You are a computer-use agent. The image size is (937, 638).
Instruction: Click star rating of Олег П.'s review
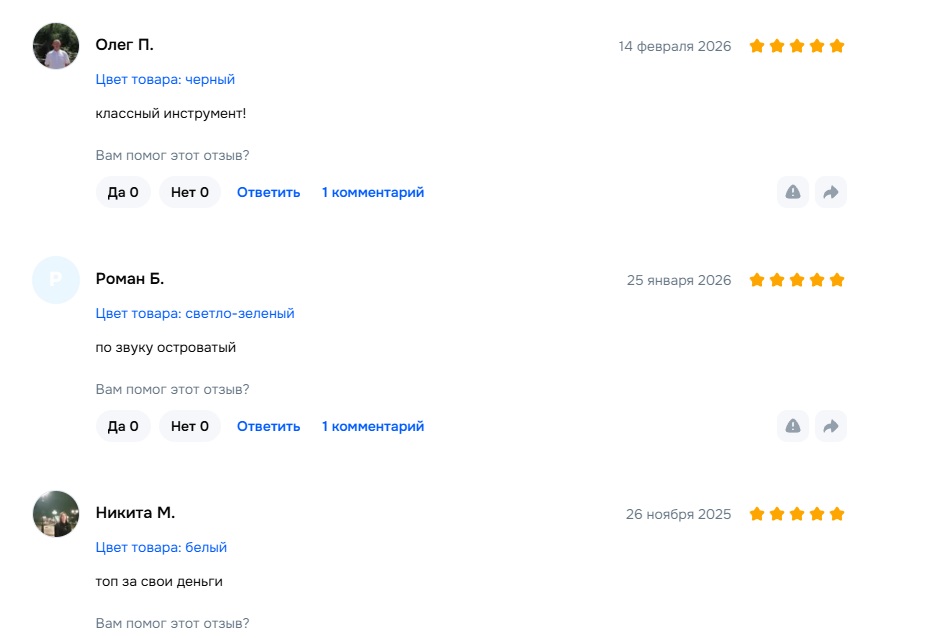[797, 46]
